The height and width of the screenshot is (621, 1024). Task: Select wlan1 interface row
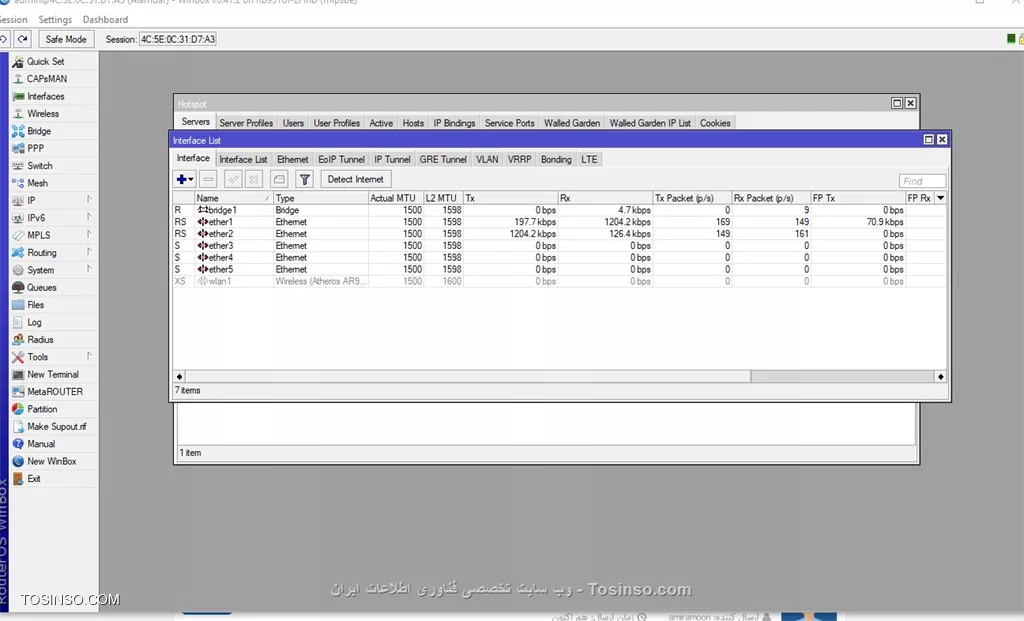coord(559,281)
